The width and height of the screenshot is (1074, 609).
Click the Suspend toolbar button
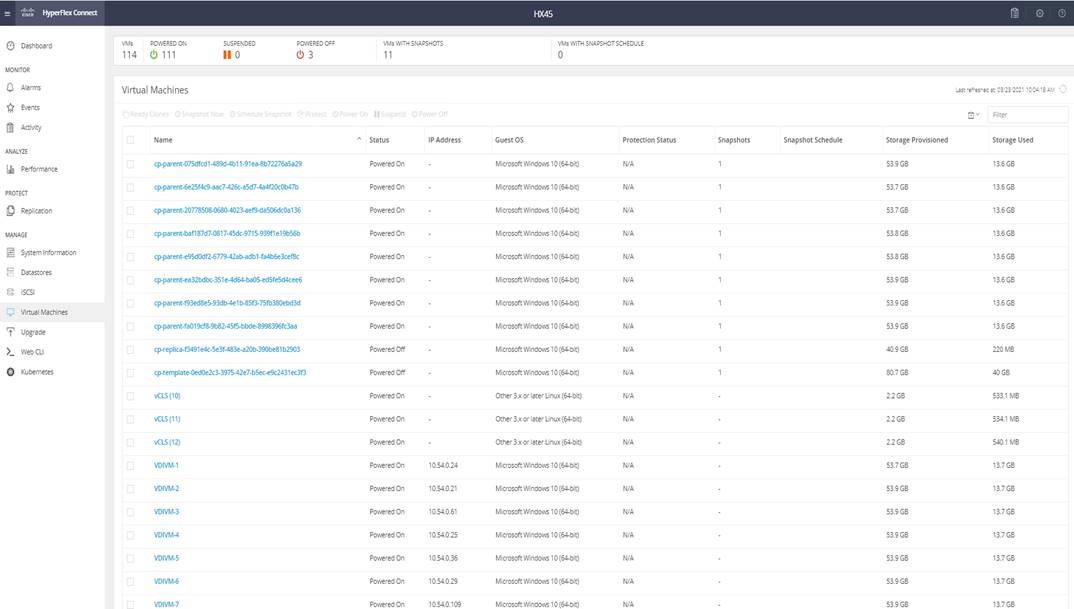(x=390, y=114)
